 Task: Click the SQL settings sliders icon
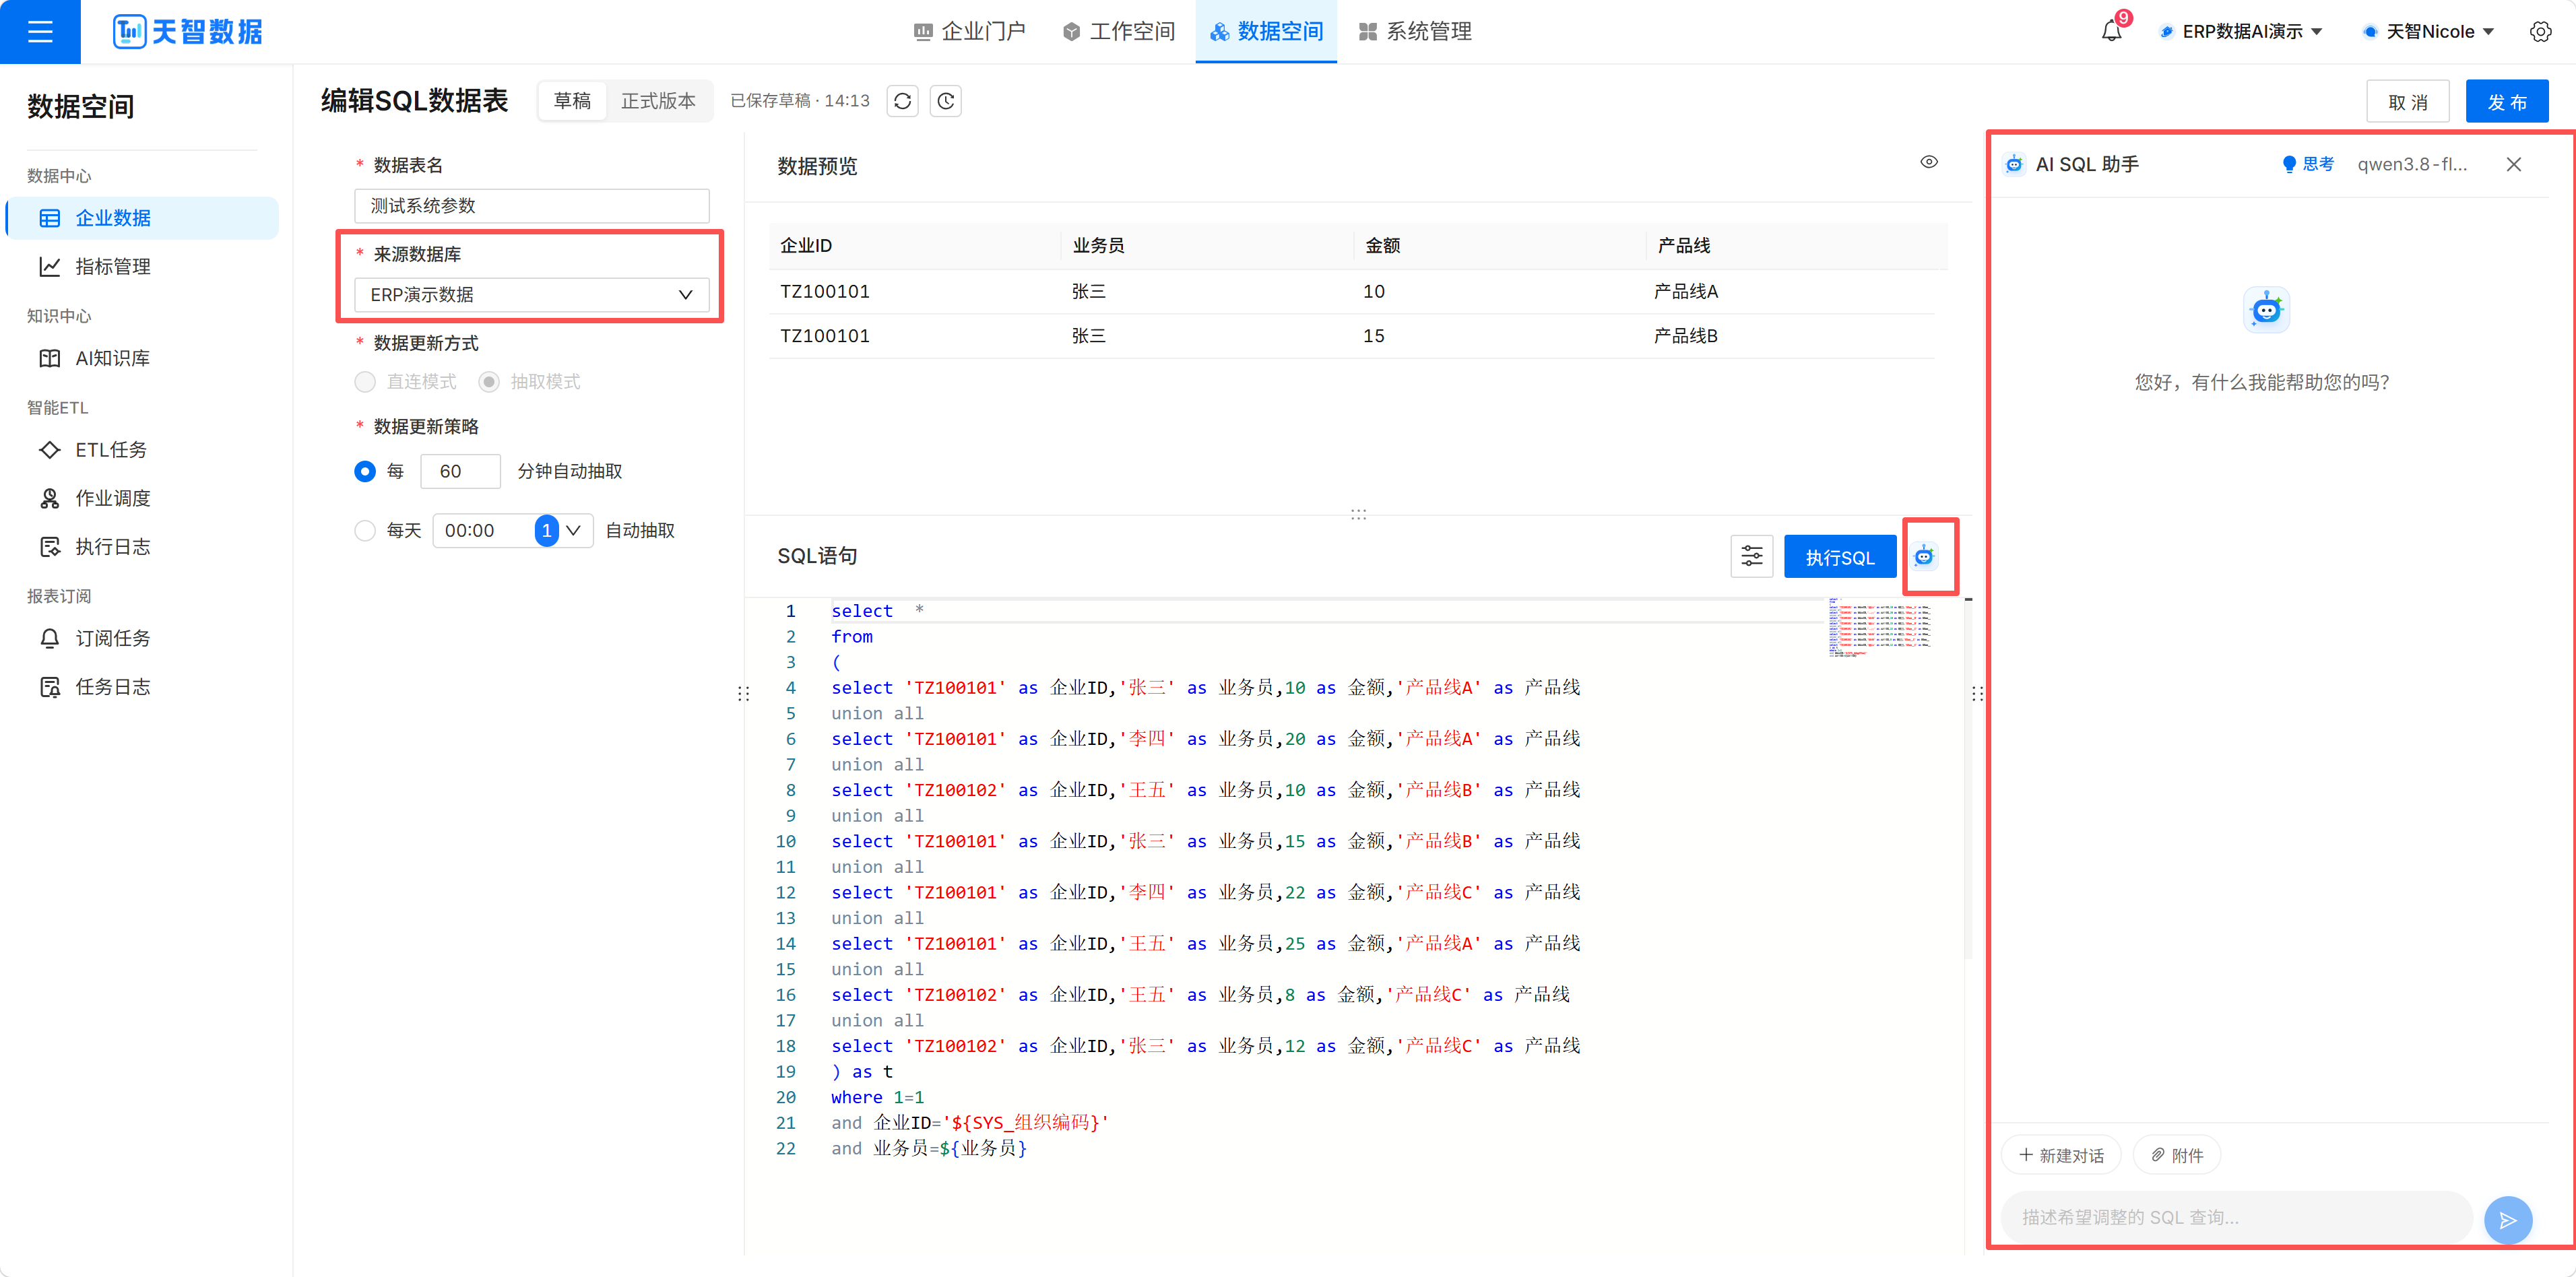tap(1752, 557)
